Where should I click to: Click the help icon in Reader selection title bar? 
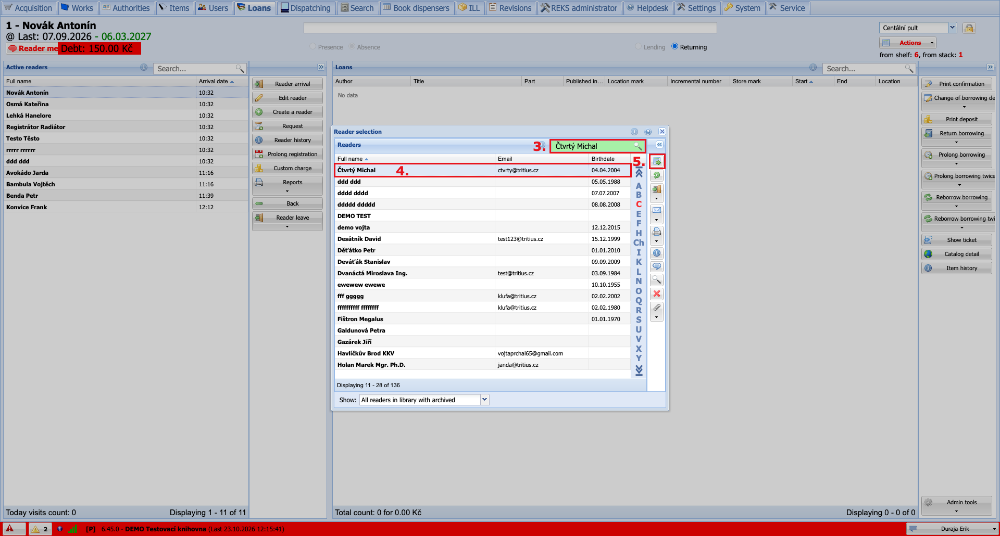pos(635,131)
